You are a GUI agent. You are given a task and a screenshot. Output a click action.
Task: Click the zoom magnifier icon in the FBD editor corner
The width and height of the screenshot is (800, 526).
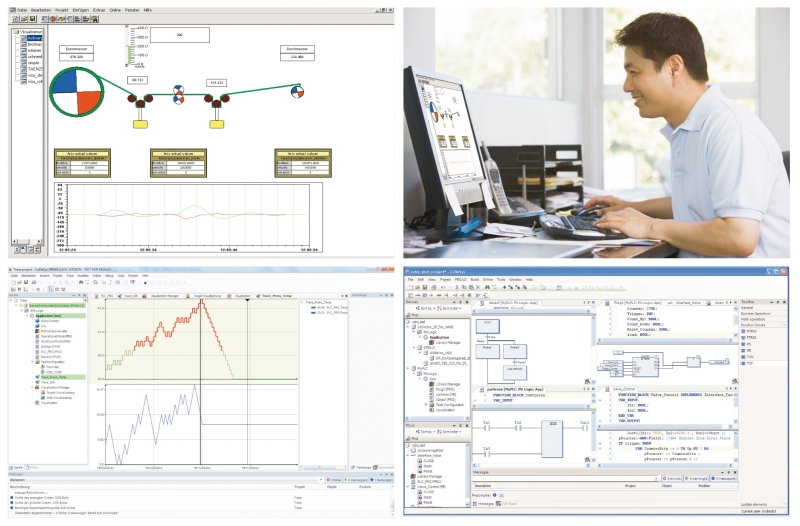click(735, 381)
